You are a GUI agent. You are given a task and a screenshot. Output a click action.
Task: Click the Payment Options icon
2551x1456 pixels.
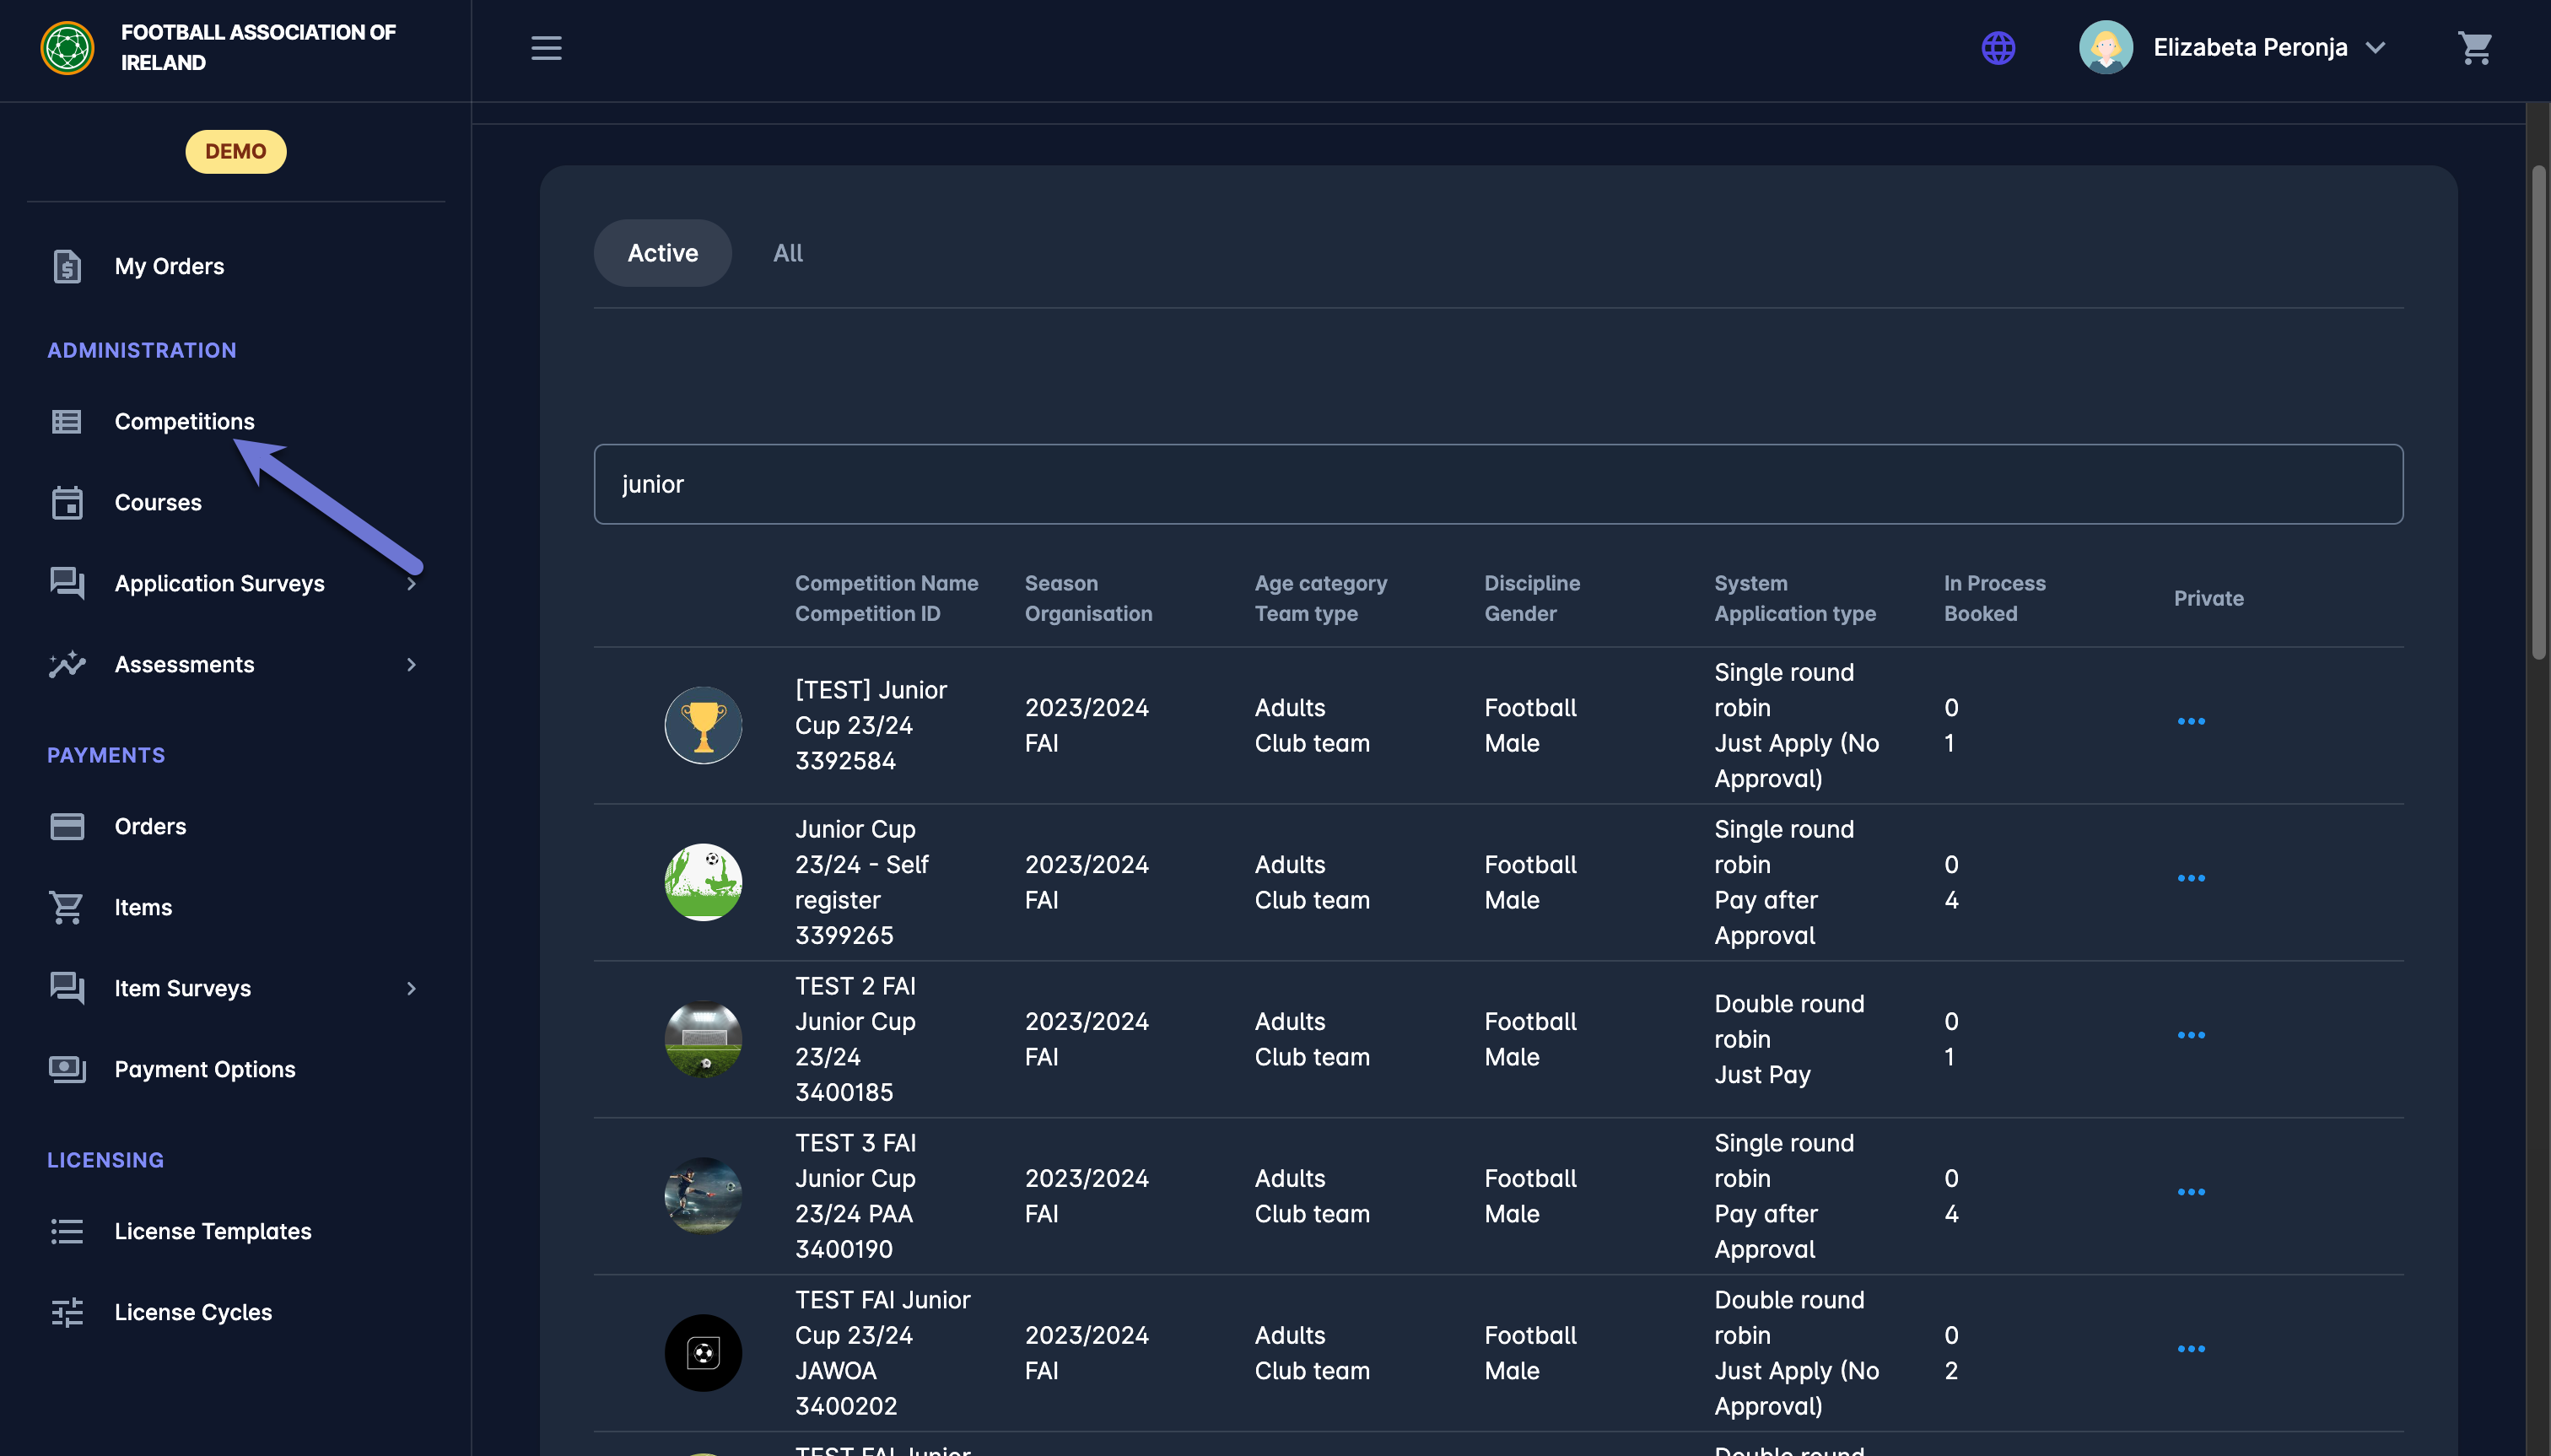tap(67, 1069)
